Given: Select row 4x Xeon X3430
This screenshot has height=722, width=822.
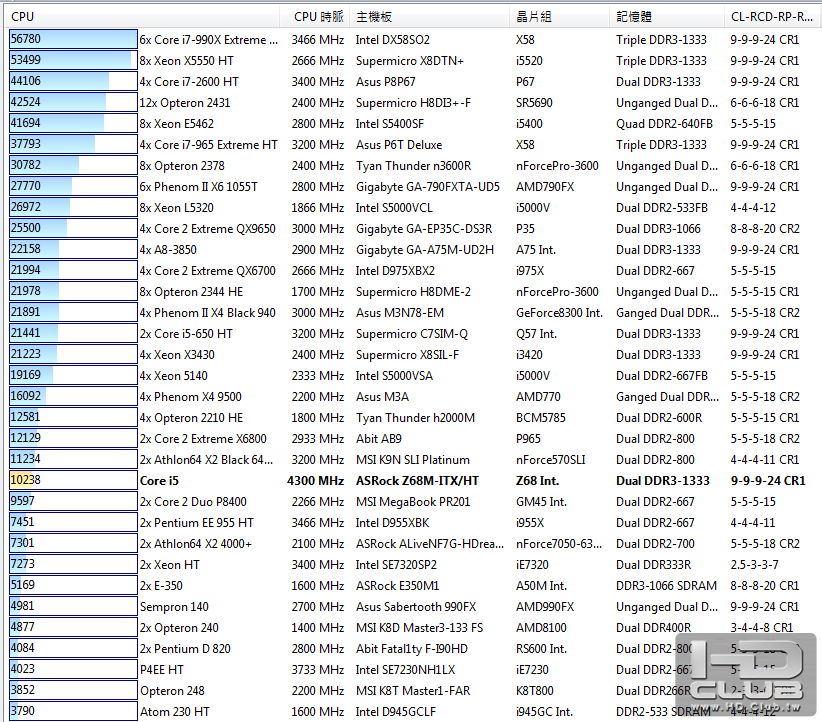Looking at the screenshot, I should click(414, 354).
